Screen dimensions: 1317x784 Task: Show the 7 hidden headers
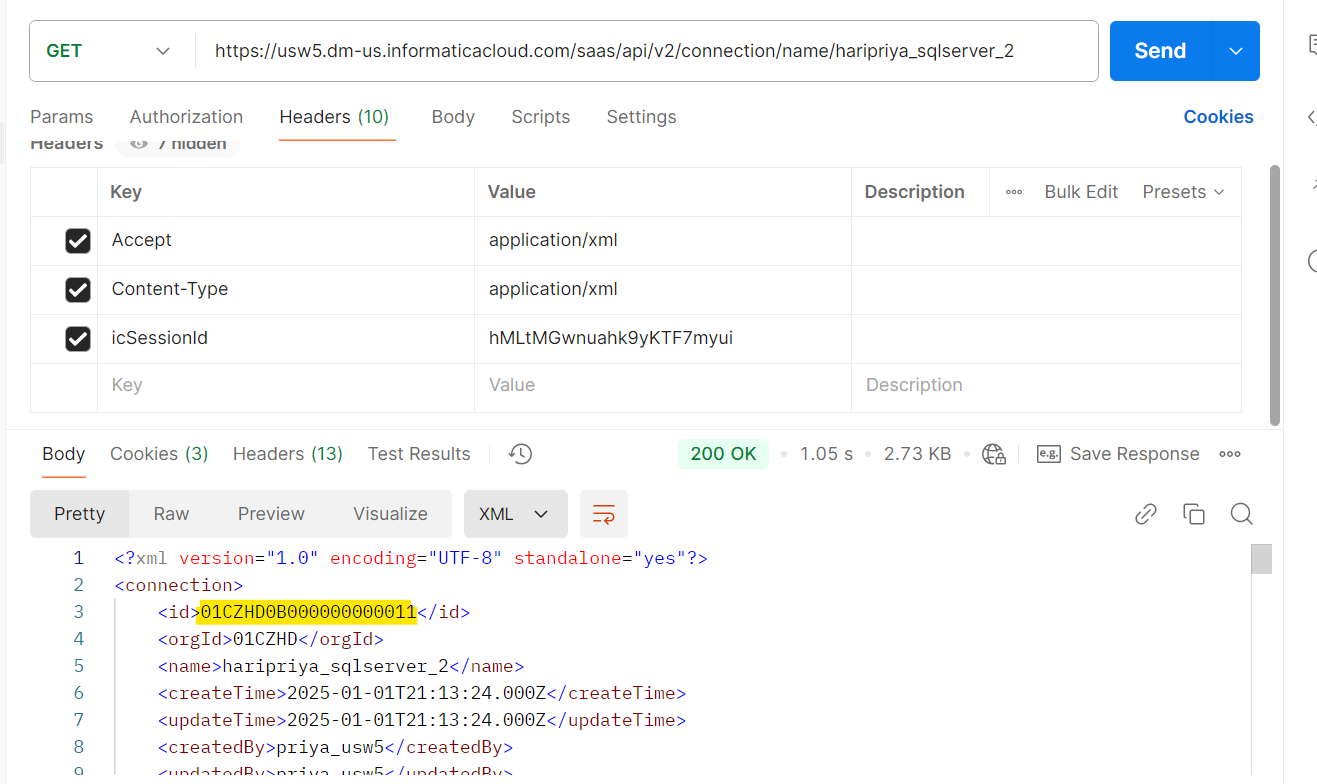point(178,144)
